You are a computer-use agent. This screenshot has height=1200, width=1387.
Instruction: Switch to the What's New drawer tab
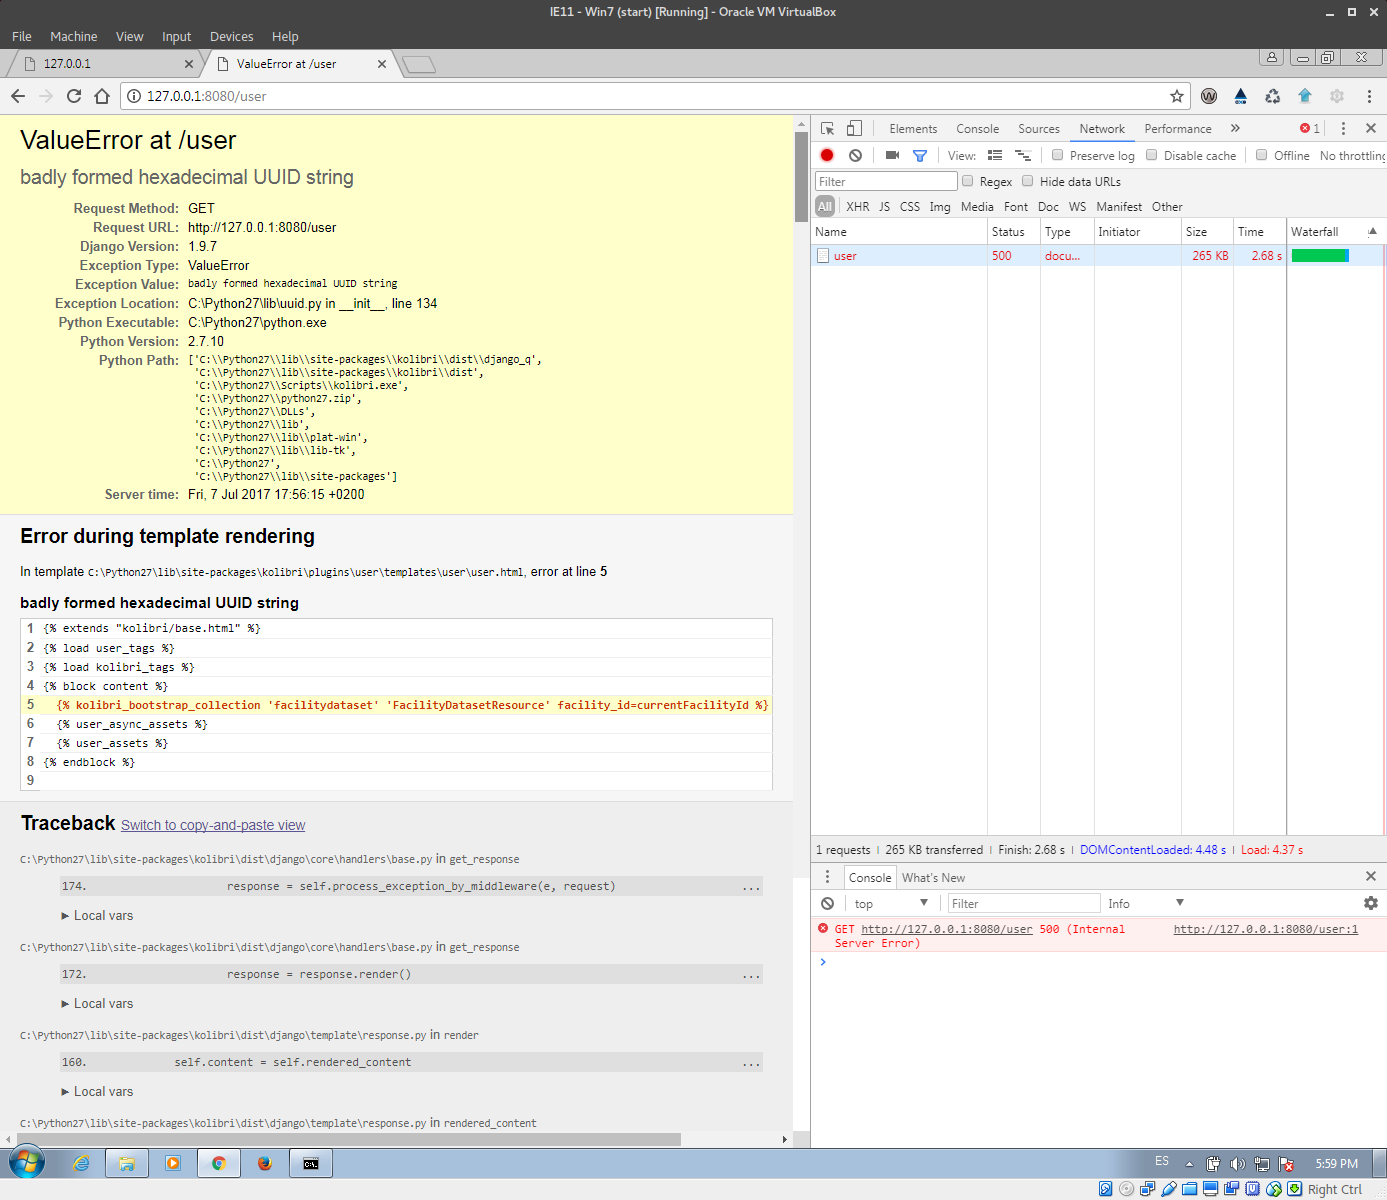pyautogui.click(x=933, y=877)
